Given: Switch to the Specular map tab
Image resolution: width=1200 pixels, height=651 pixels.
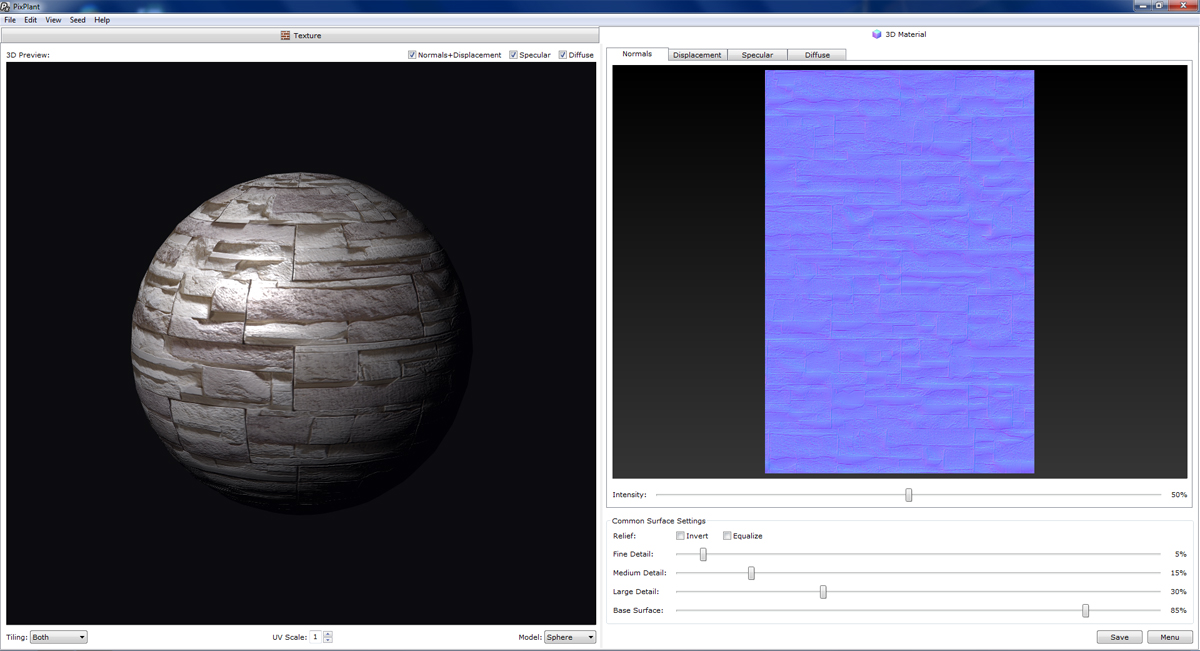Looking at the screenshot, I should [757, 55].
